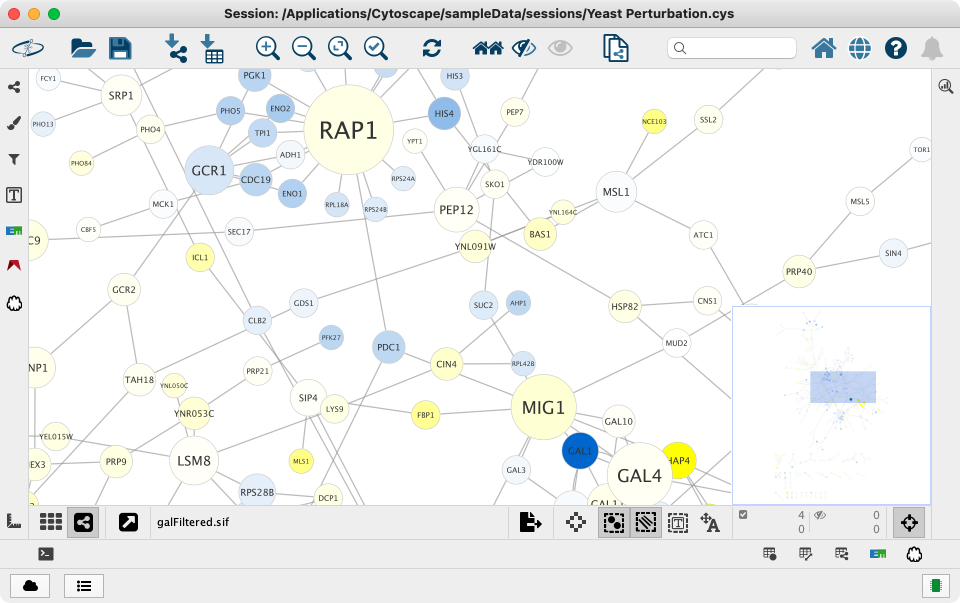Hide selected nodes and edges with the eye-slash icon
This screenshot has height=603, width=960.
tap(524, 48)
